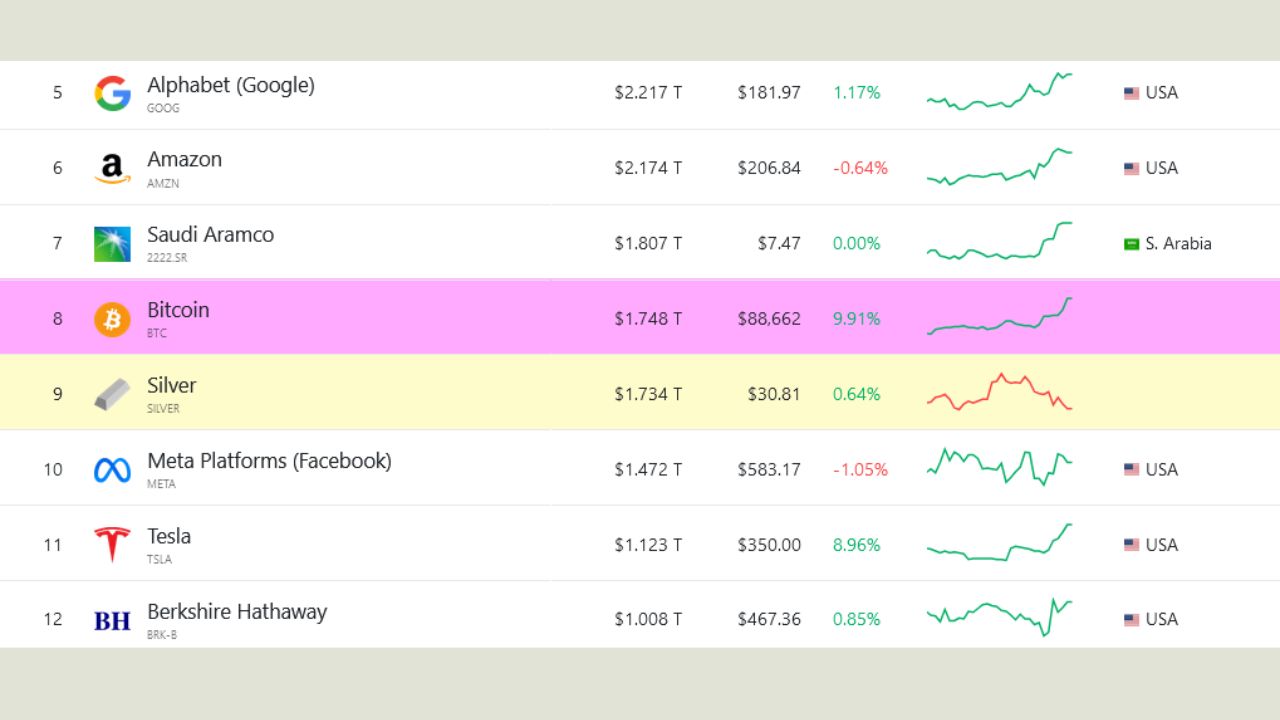Open the Tesla company link
The height and width of the screenshot is (720, 1280).
point(169,536)
